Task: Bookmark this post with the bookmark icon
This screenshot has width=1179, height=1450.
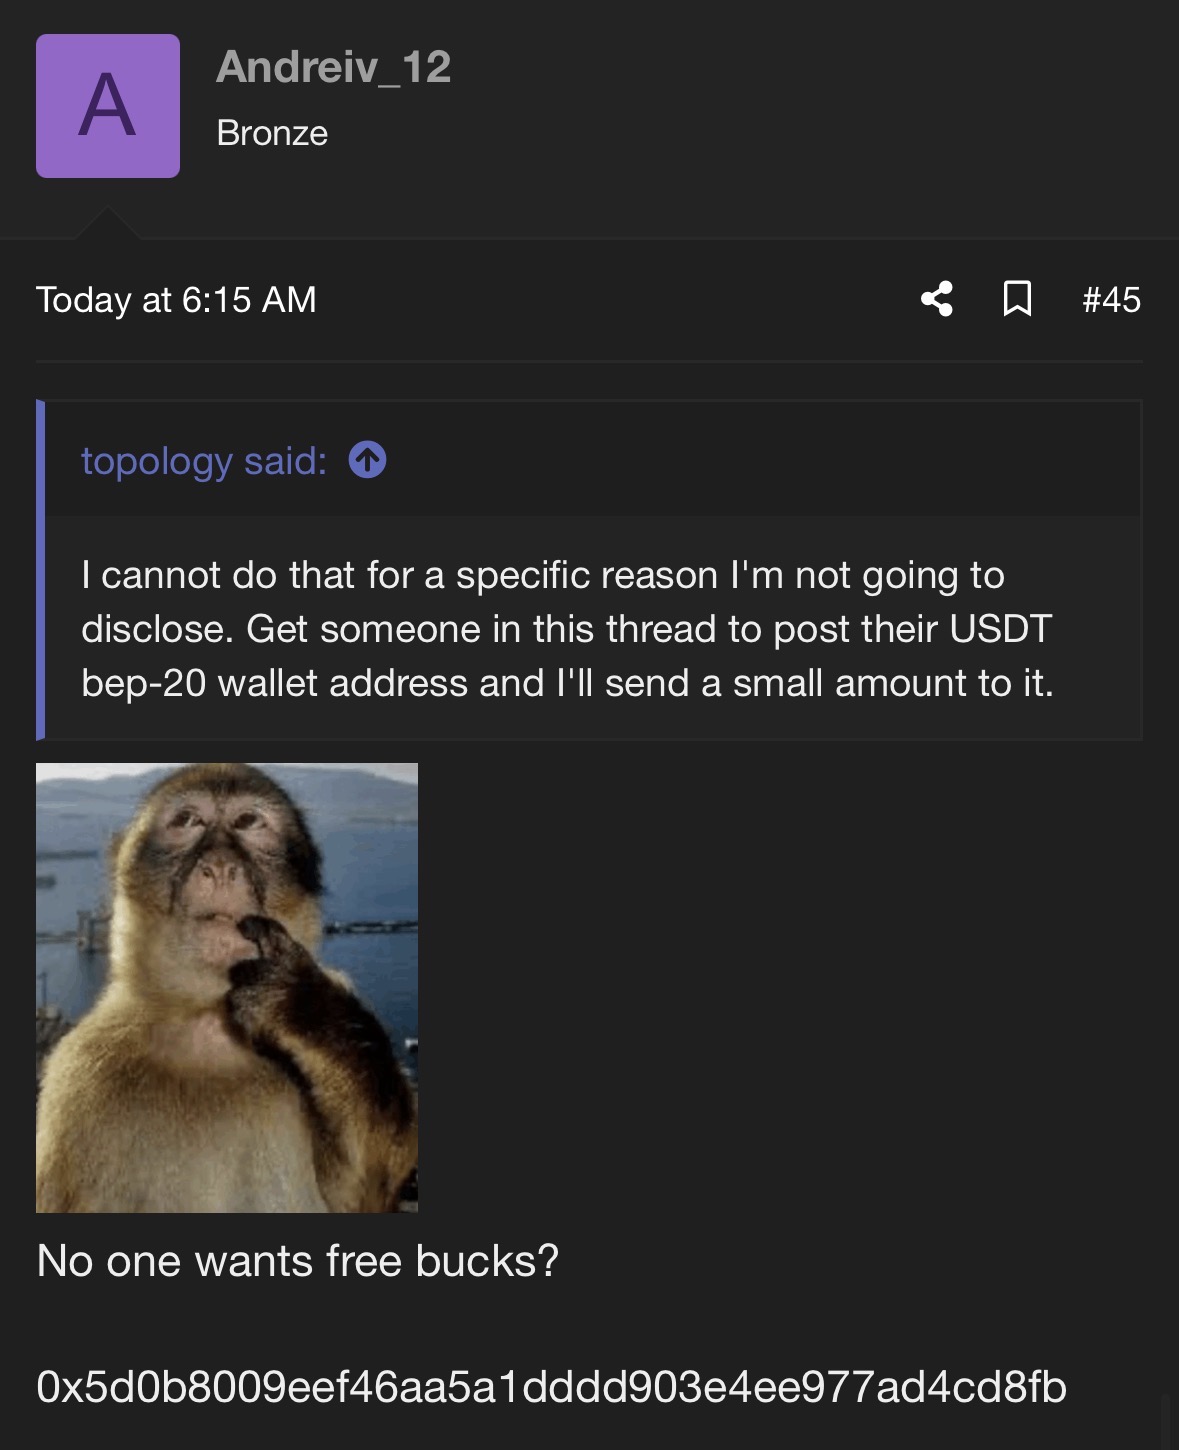Action: click(1017, 299)
